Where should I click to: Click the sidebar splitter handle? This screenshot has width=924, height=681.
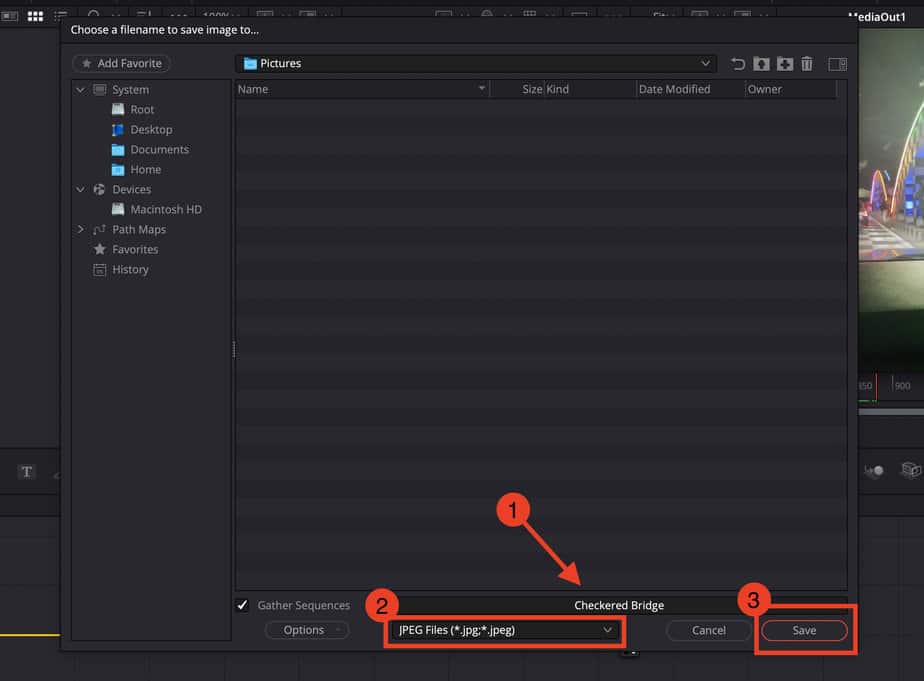(234, 349)
